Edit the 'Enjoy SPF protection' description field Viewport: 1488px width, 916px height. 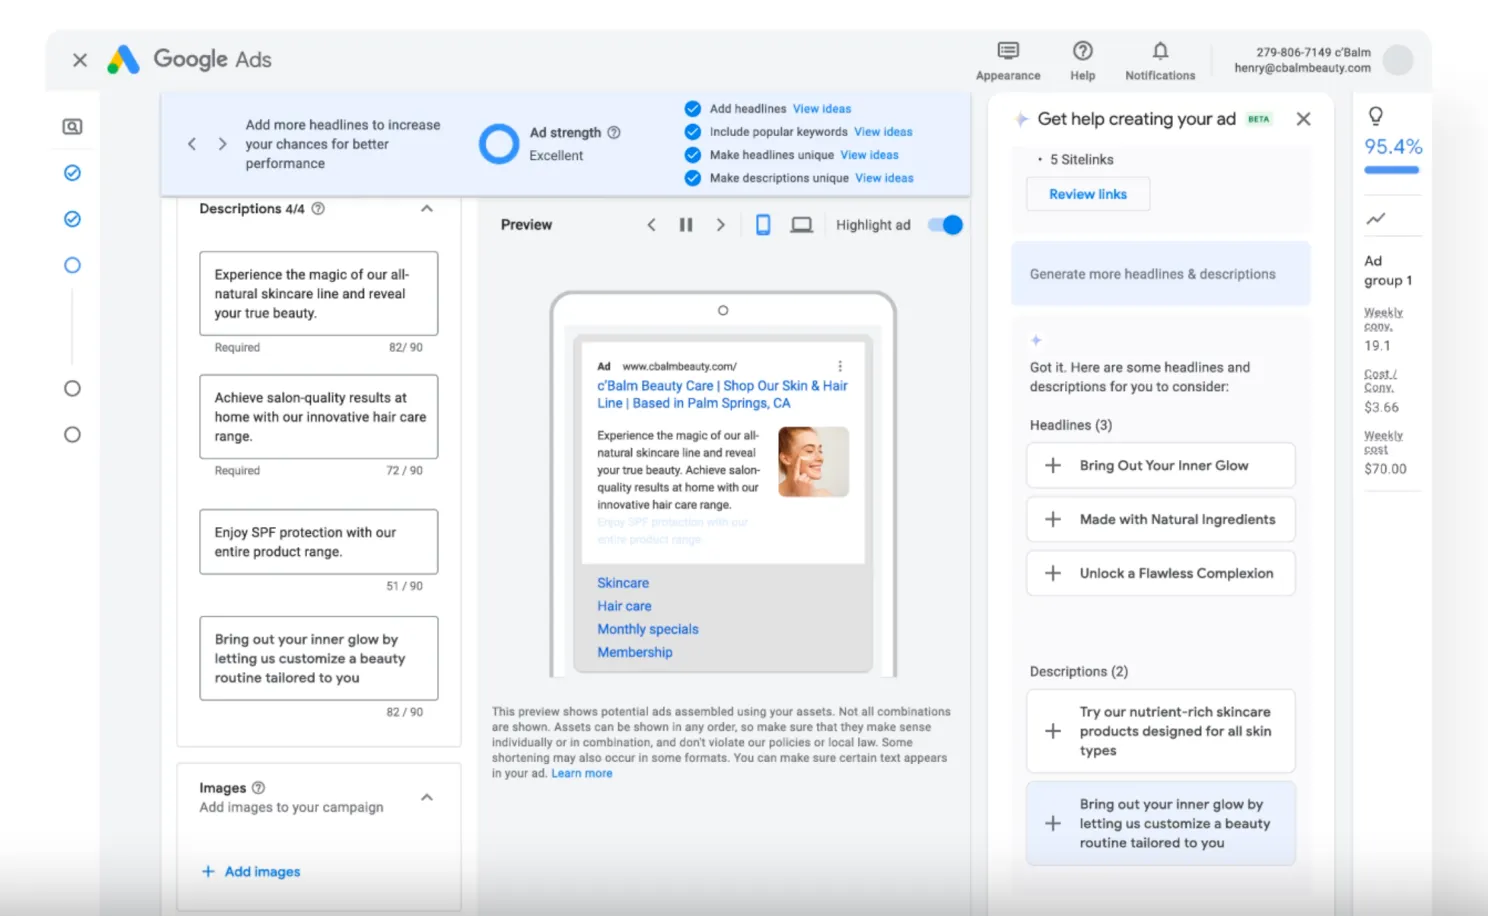[x=319, y=542]
